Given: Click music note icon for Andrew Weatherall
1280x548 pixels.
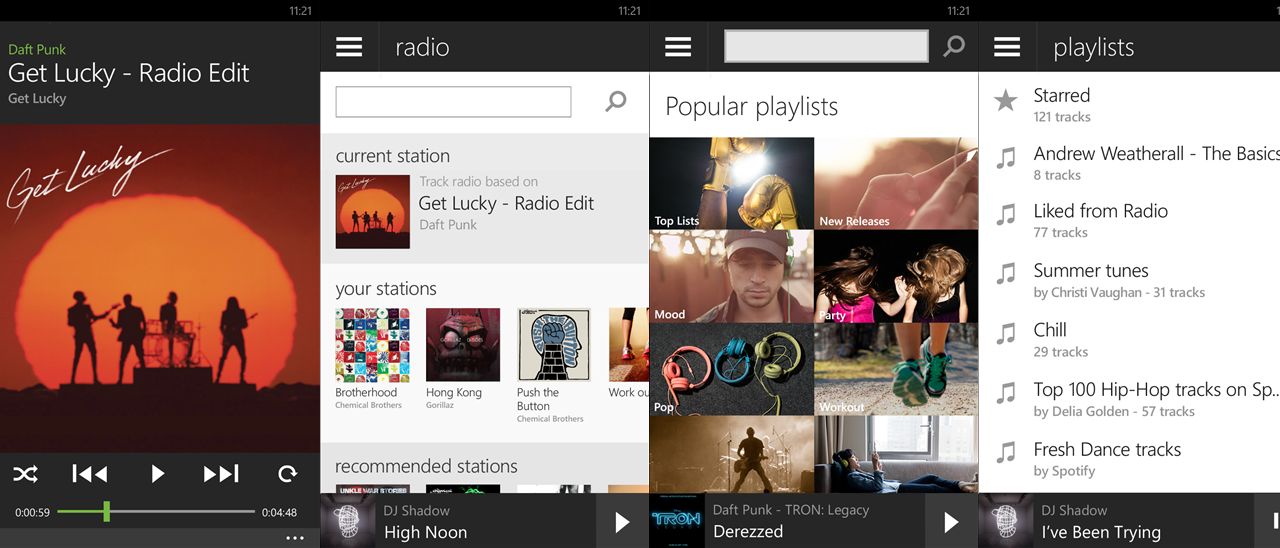Looking at the screenshot, I should (1006, 158).
